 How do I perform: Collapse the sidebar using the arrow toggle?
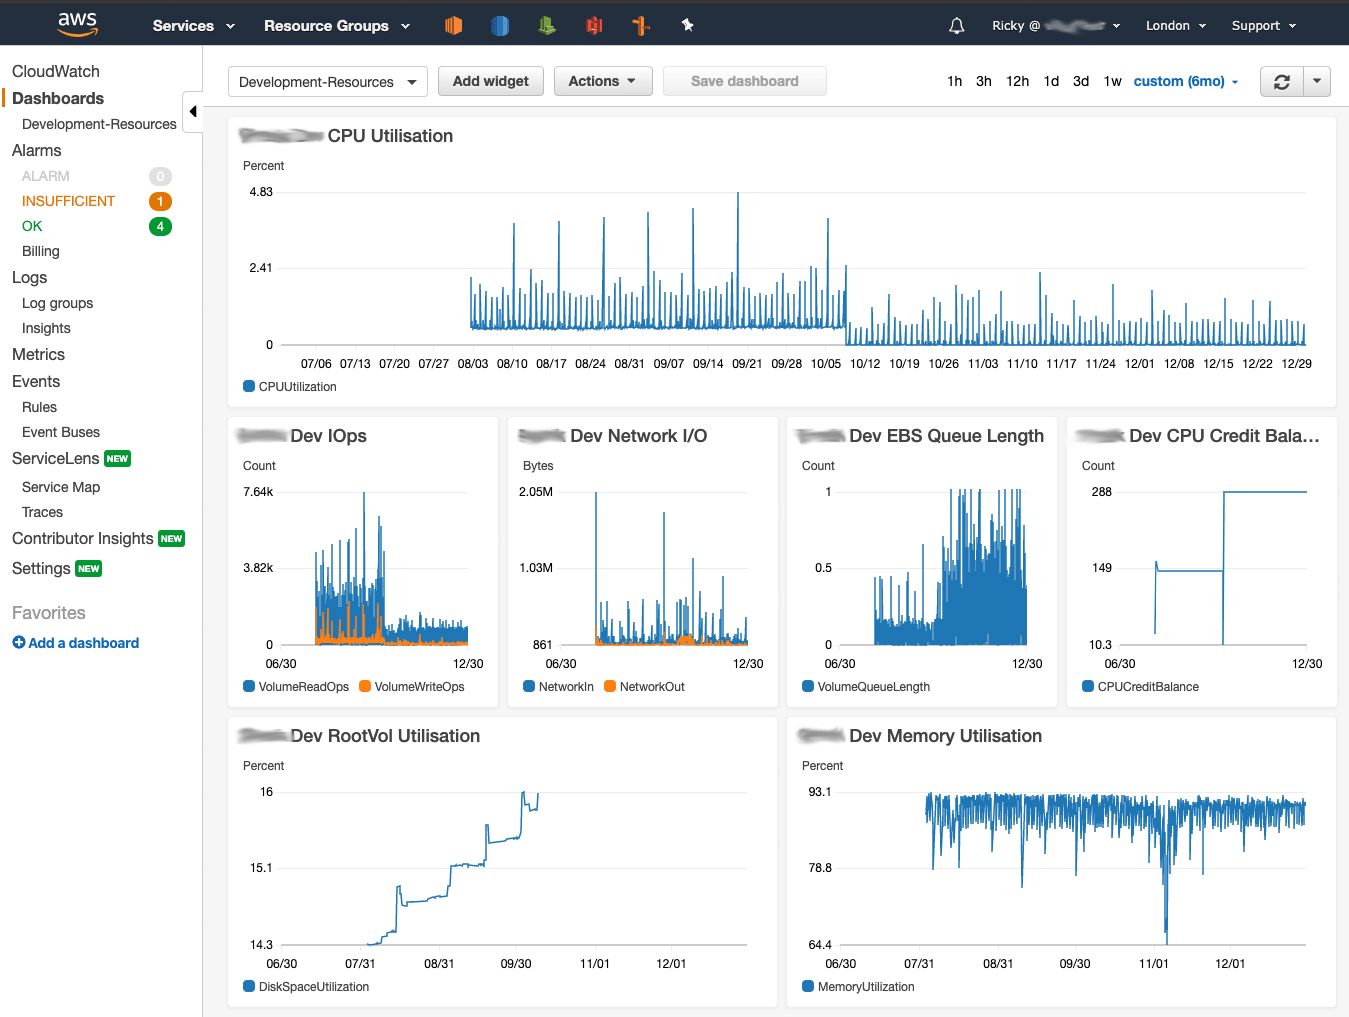click(192, 112)
